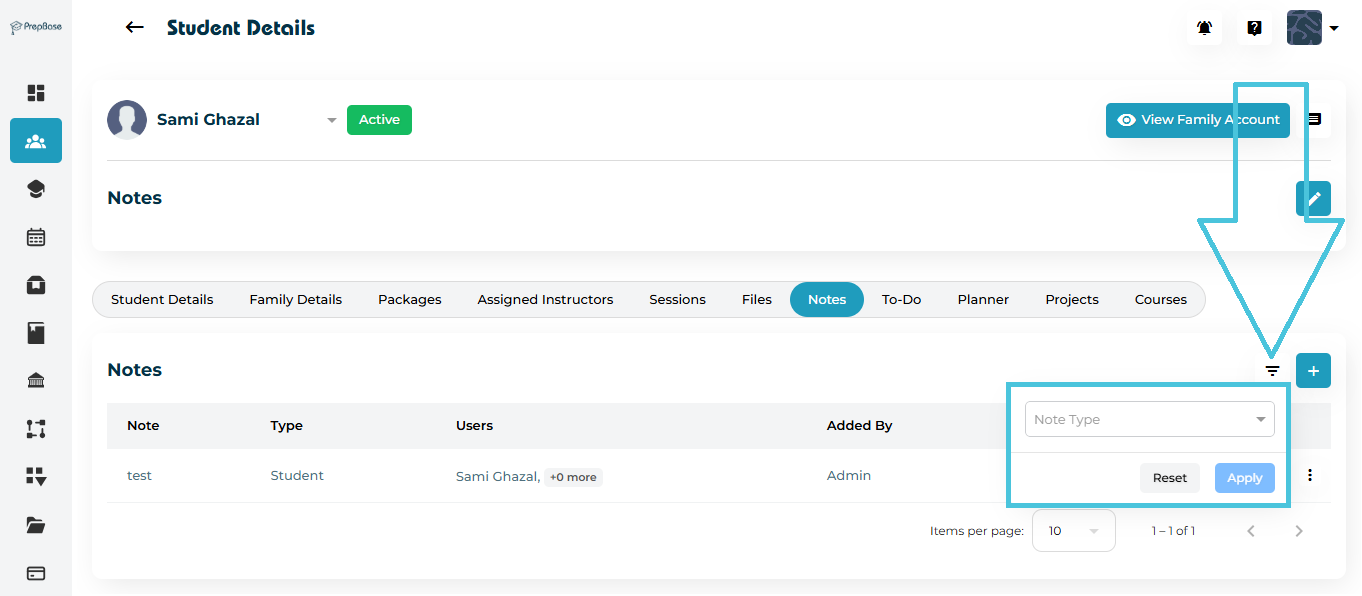This screenshot has width=1362, height=596.
Task: Add a new note with plus button
Action: click(1313, 371)
